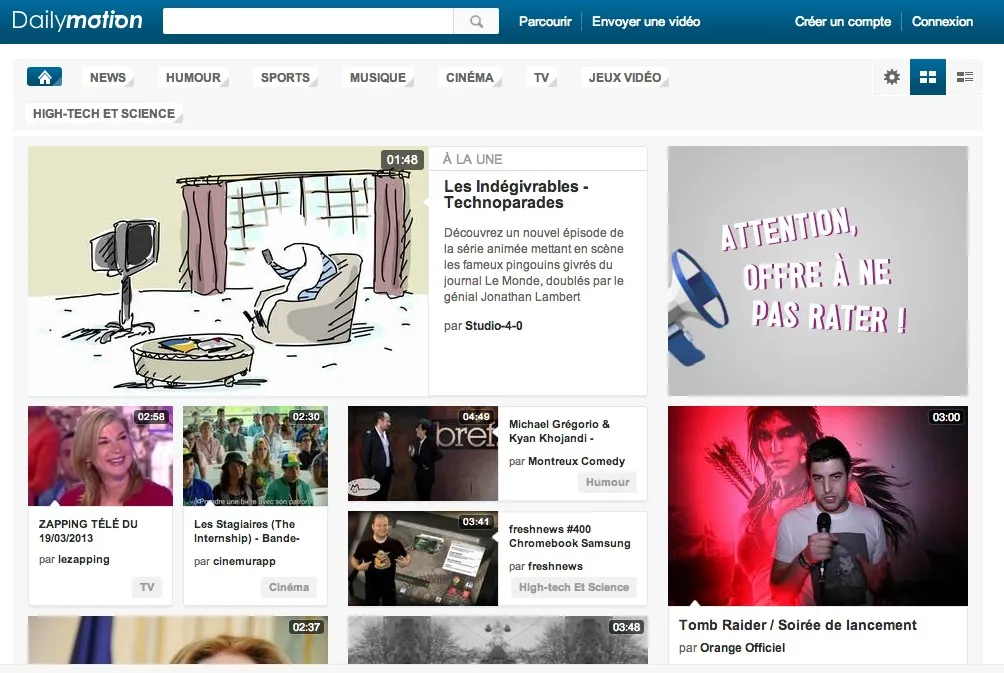Click the Dailymotion logo
1004x673 pixels.
point(77,20)
